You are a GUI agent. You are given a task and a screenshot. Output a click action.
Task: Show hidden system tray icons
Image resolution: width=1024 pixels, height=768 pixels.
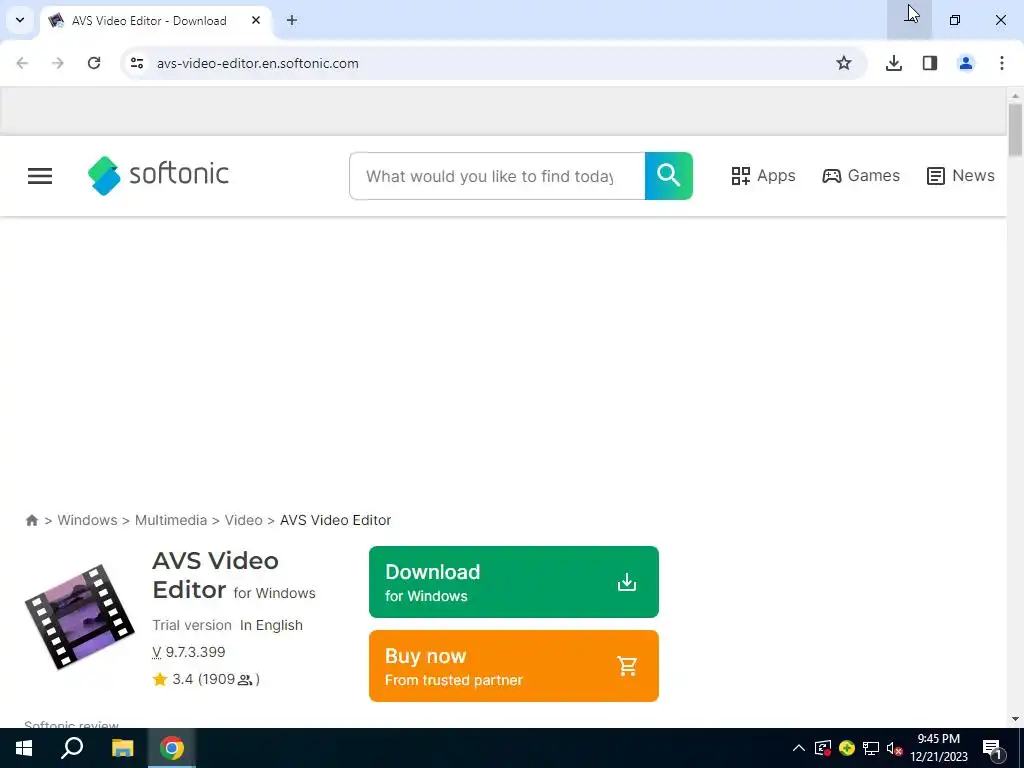(799, 748)
